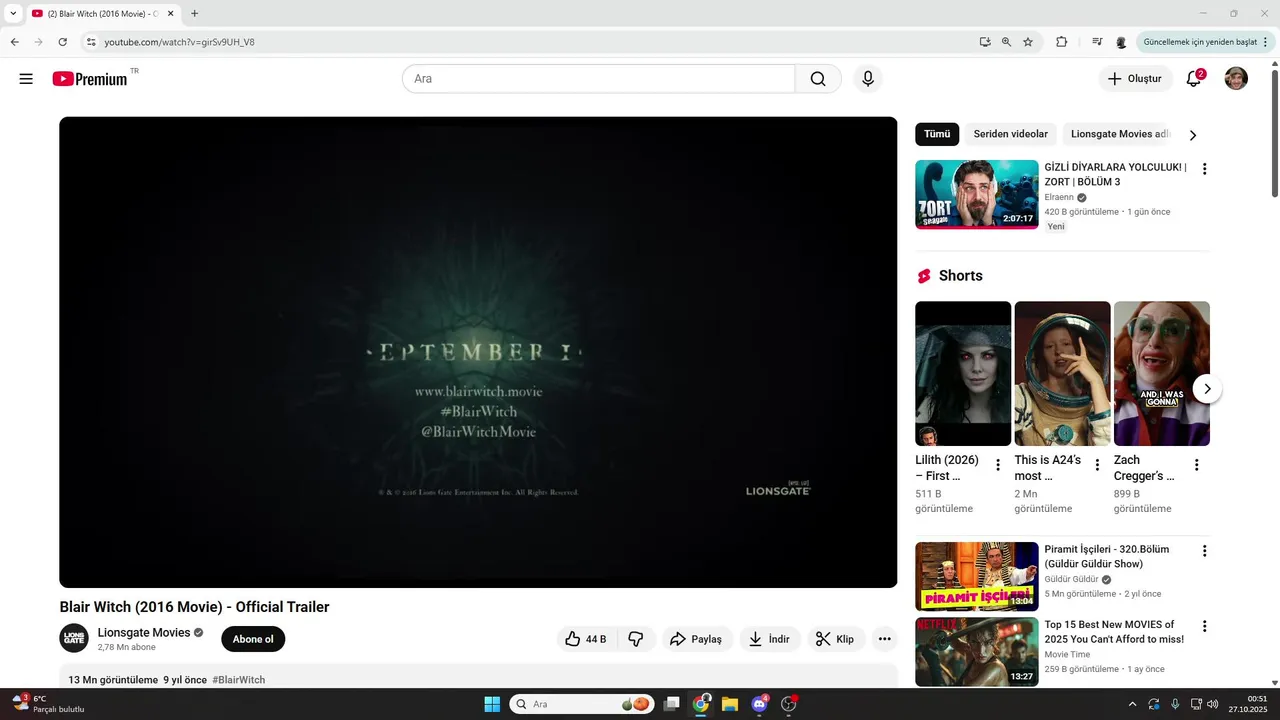Click the browser address bar URL
This screenshot has height=720, width=1280.
[x=180, y=42]
